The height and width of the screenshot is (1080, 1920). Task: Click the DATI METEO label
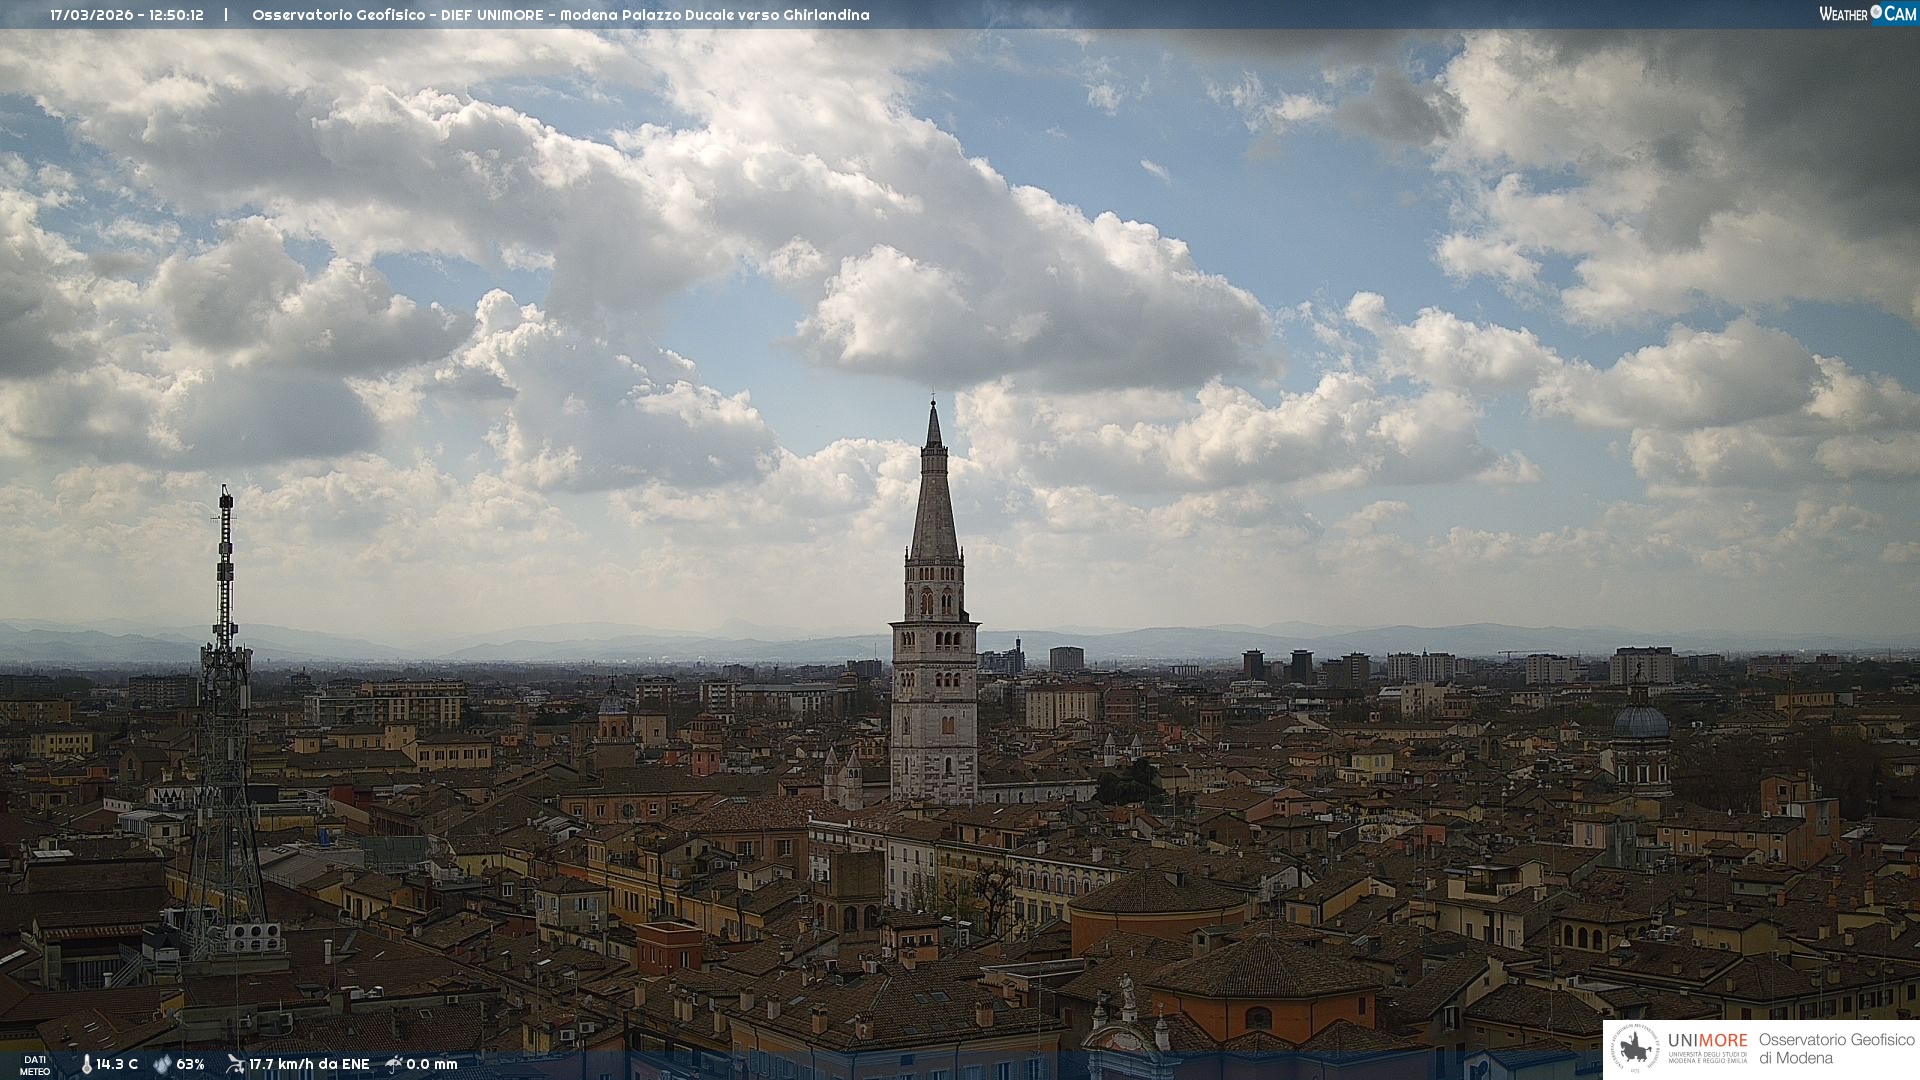pyautogui.click(x=35, y=1065)
